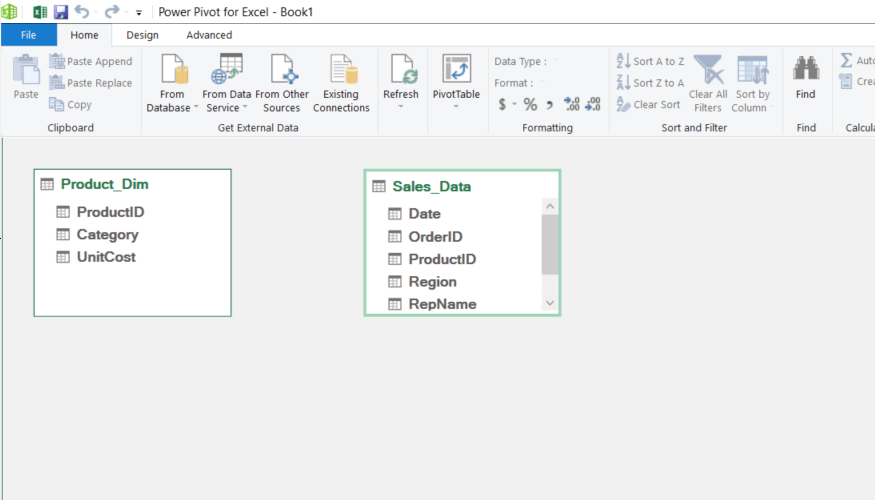Expand the From Data Service dropdown arrow
Image resolution: width=875 pixels, height=500 pixels.
tap(244, 107)
